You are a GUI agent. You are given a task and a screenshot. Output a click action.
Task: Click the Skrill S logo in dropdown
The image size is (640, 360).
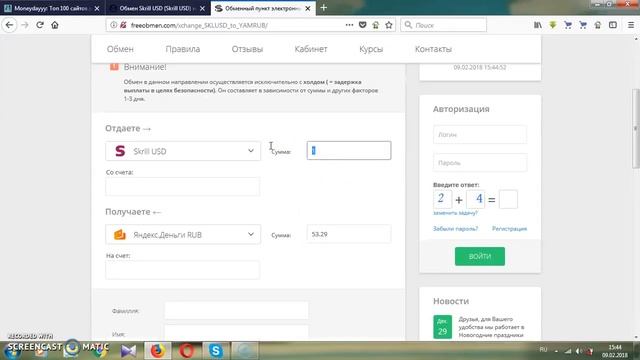[x=120, y=151]
